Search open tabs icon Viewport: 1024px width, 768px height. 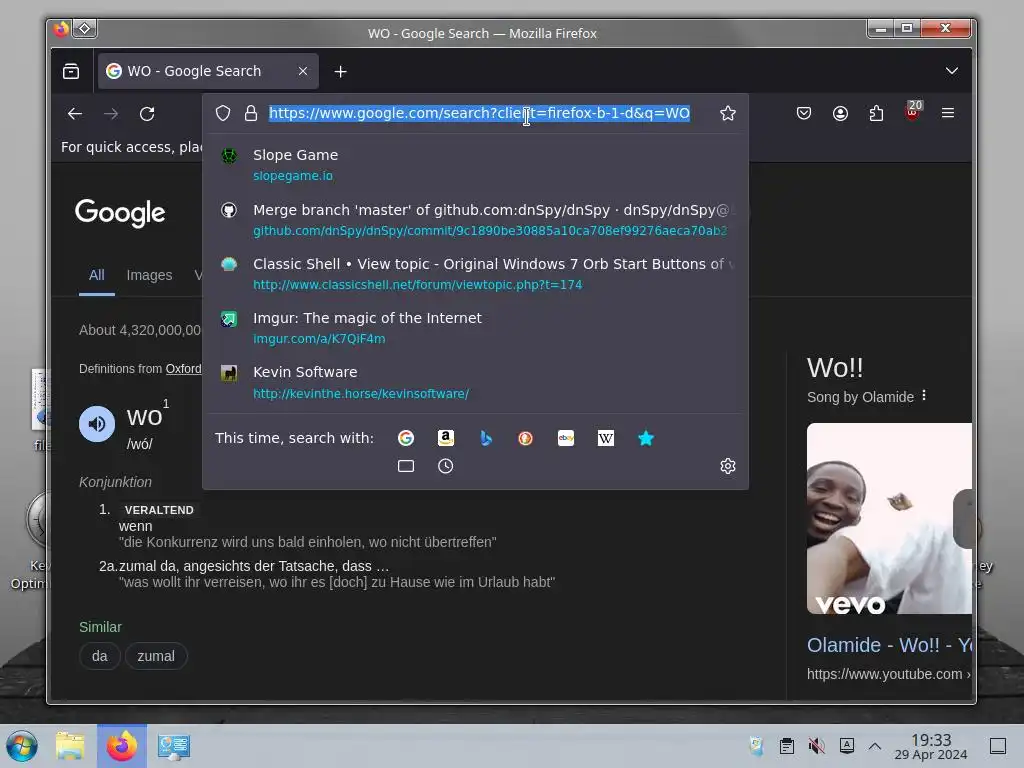pos(406,466)
